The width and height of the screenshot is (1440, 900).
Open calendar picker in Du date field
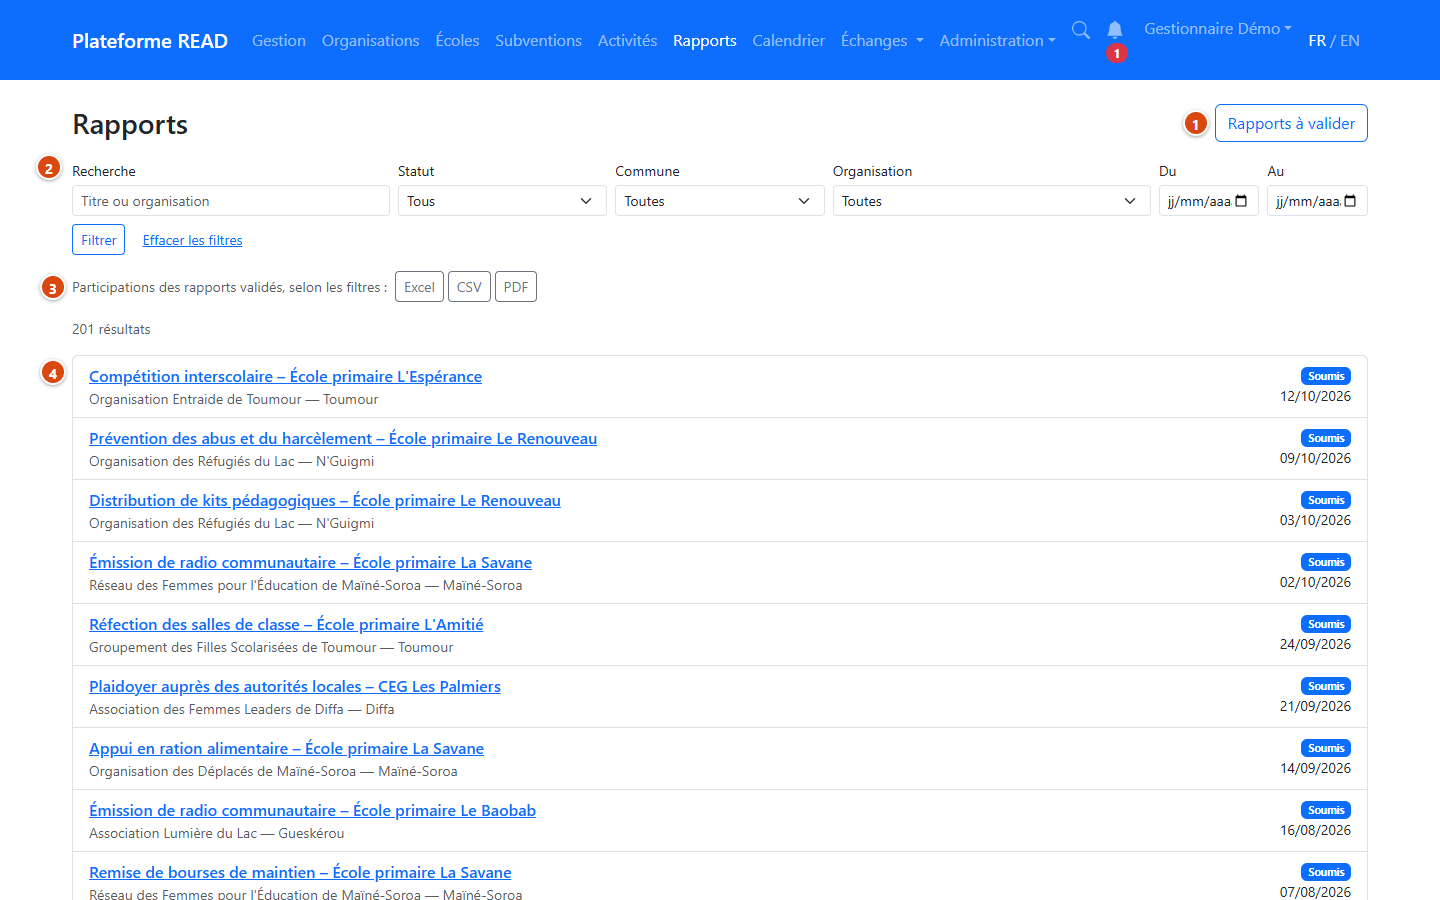click(1241, 201)
